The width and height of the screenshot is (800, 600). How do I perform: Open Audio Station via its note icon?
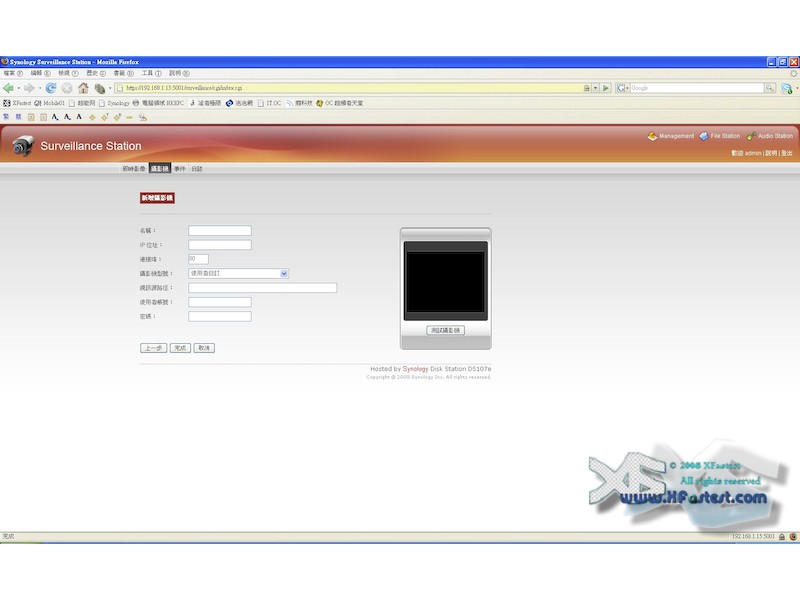(751, 136)
